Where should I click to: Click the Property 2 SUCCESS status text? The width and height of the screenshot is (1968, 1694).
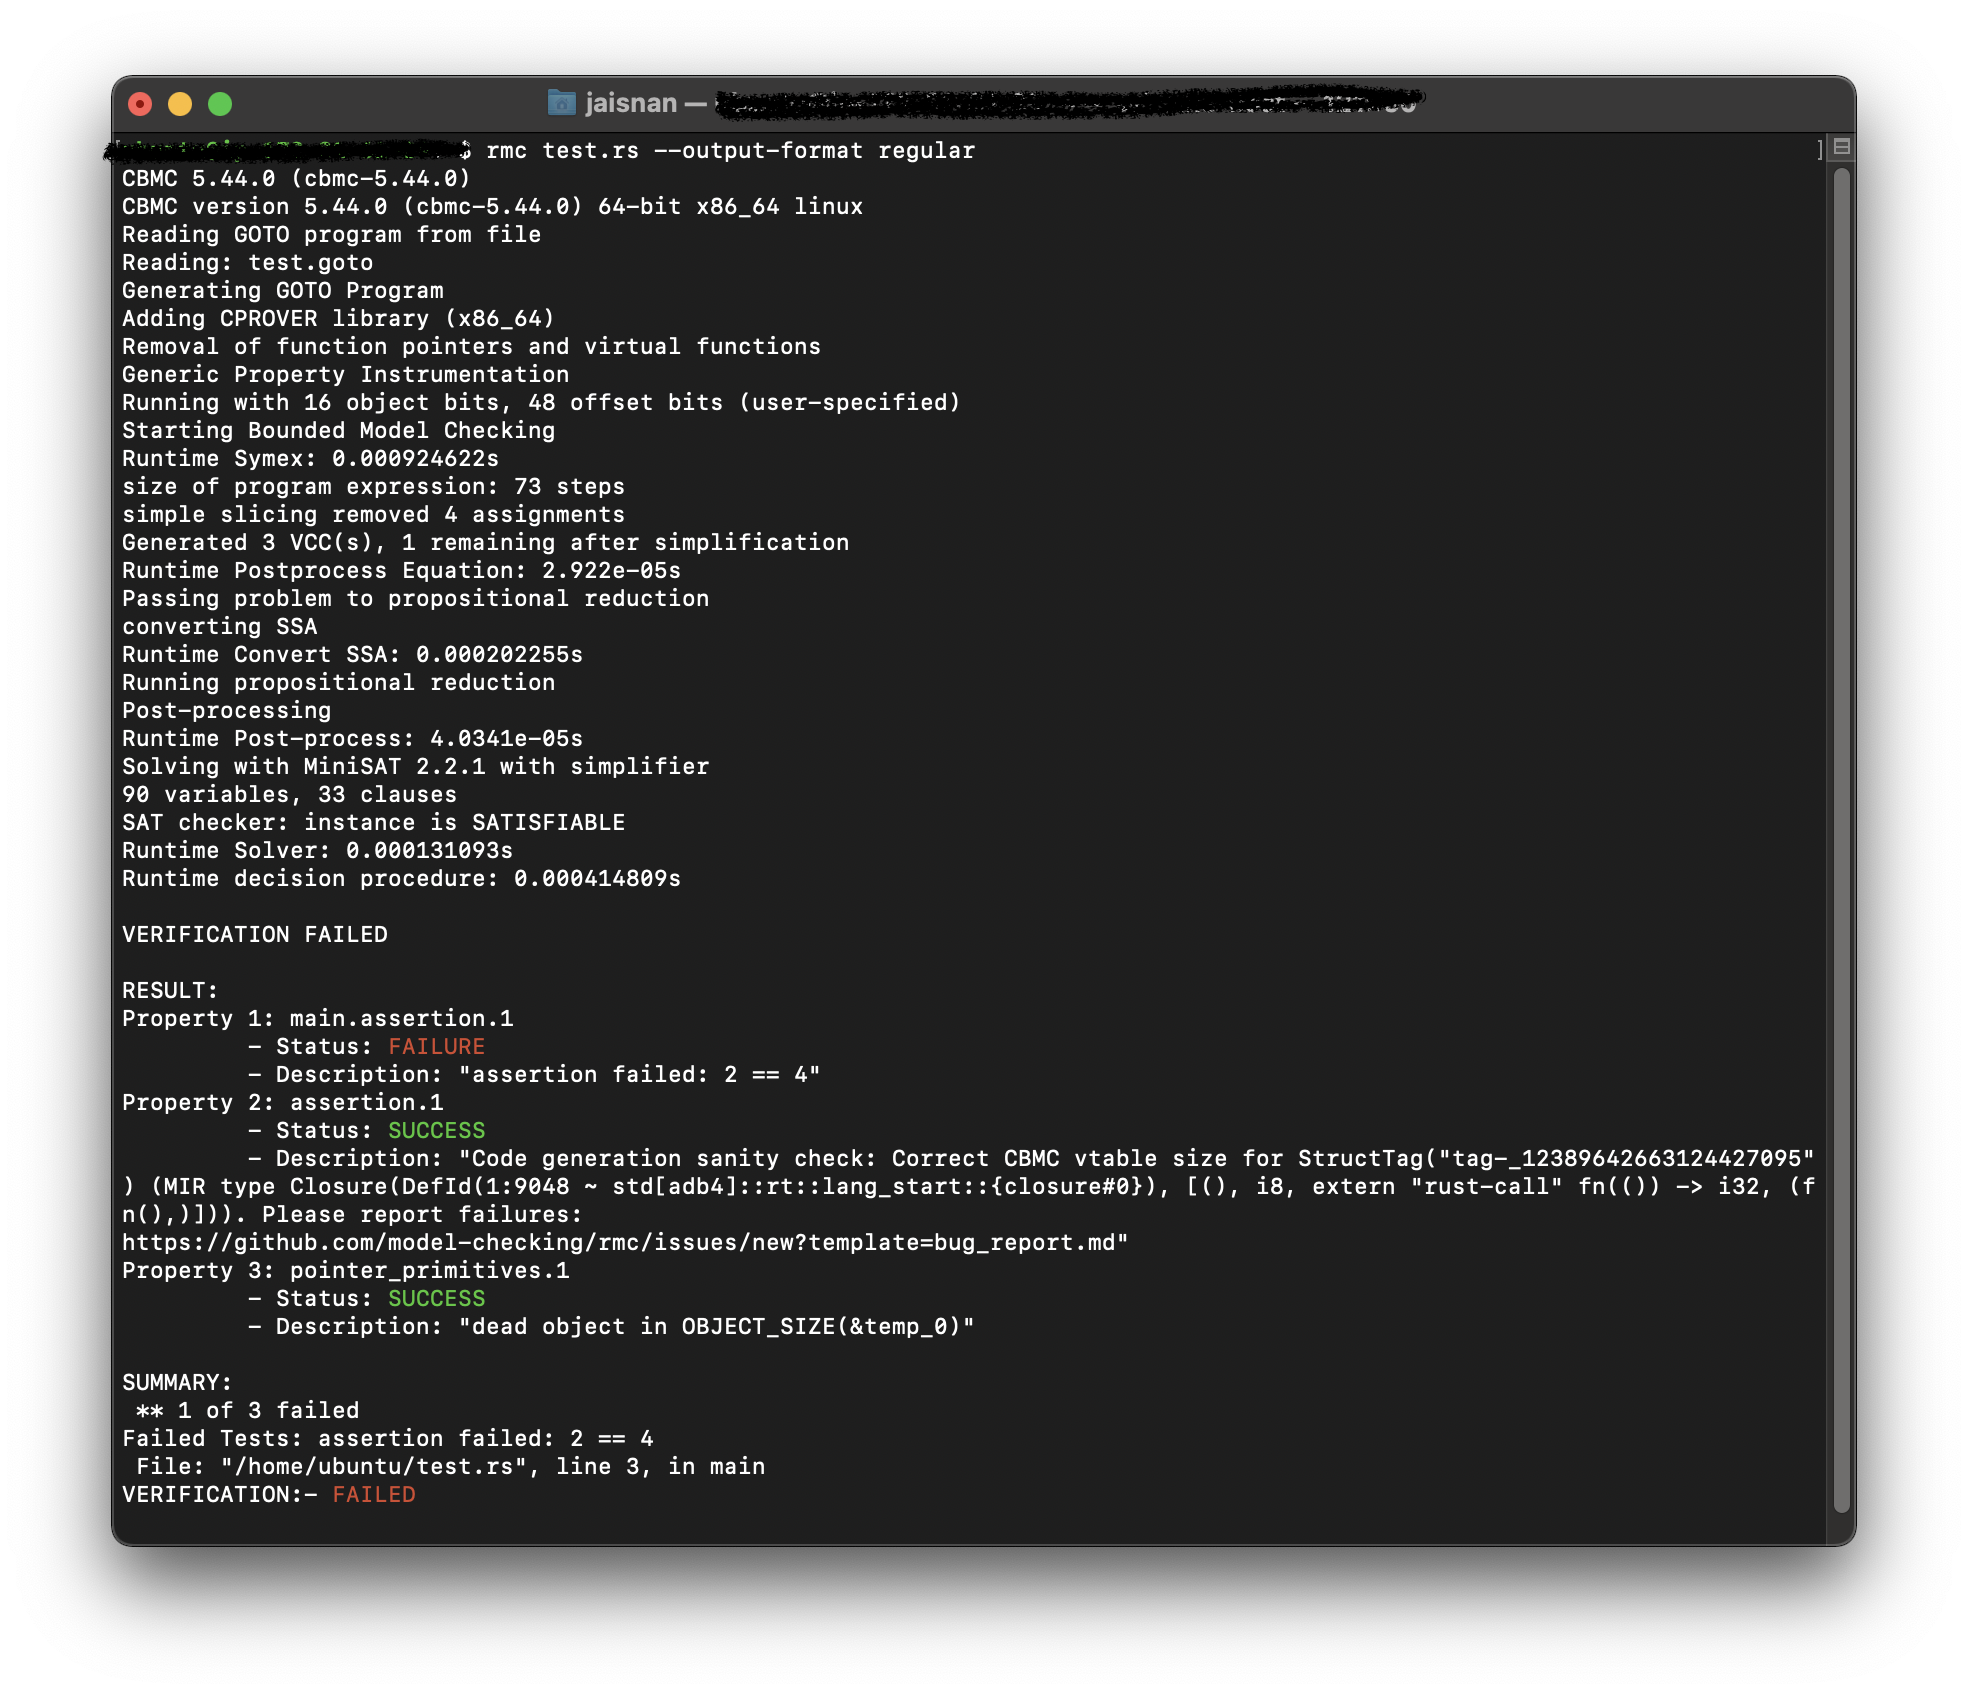point(436,1131)
